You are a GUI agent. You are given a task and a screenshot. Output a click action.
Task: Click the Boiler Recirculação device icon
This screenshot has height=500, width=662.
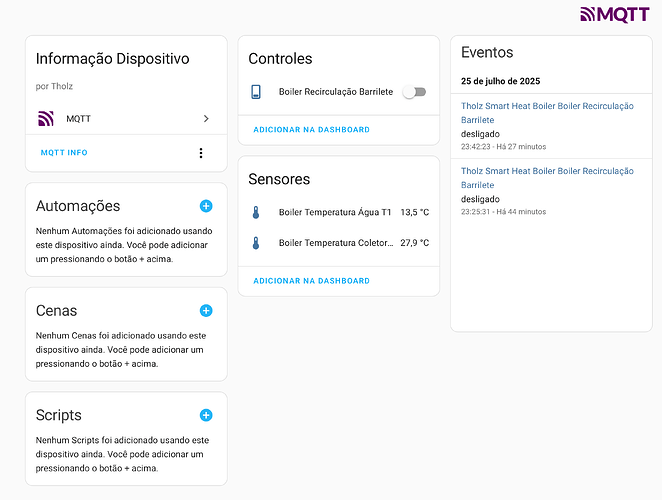(x=256, y=92)
